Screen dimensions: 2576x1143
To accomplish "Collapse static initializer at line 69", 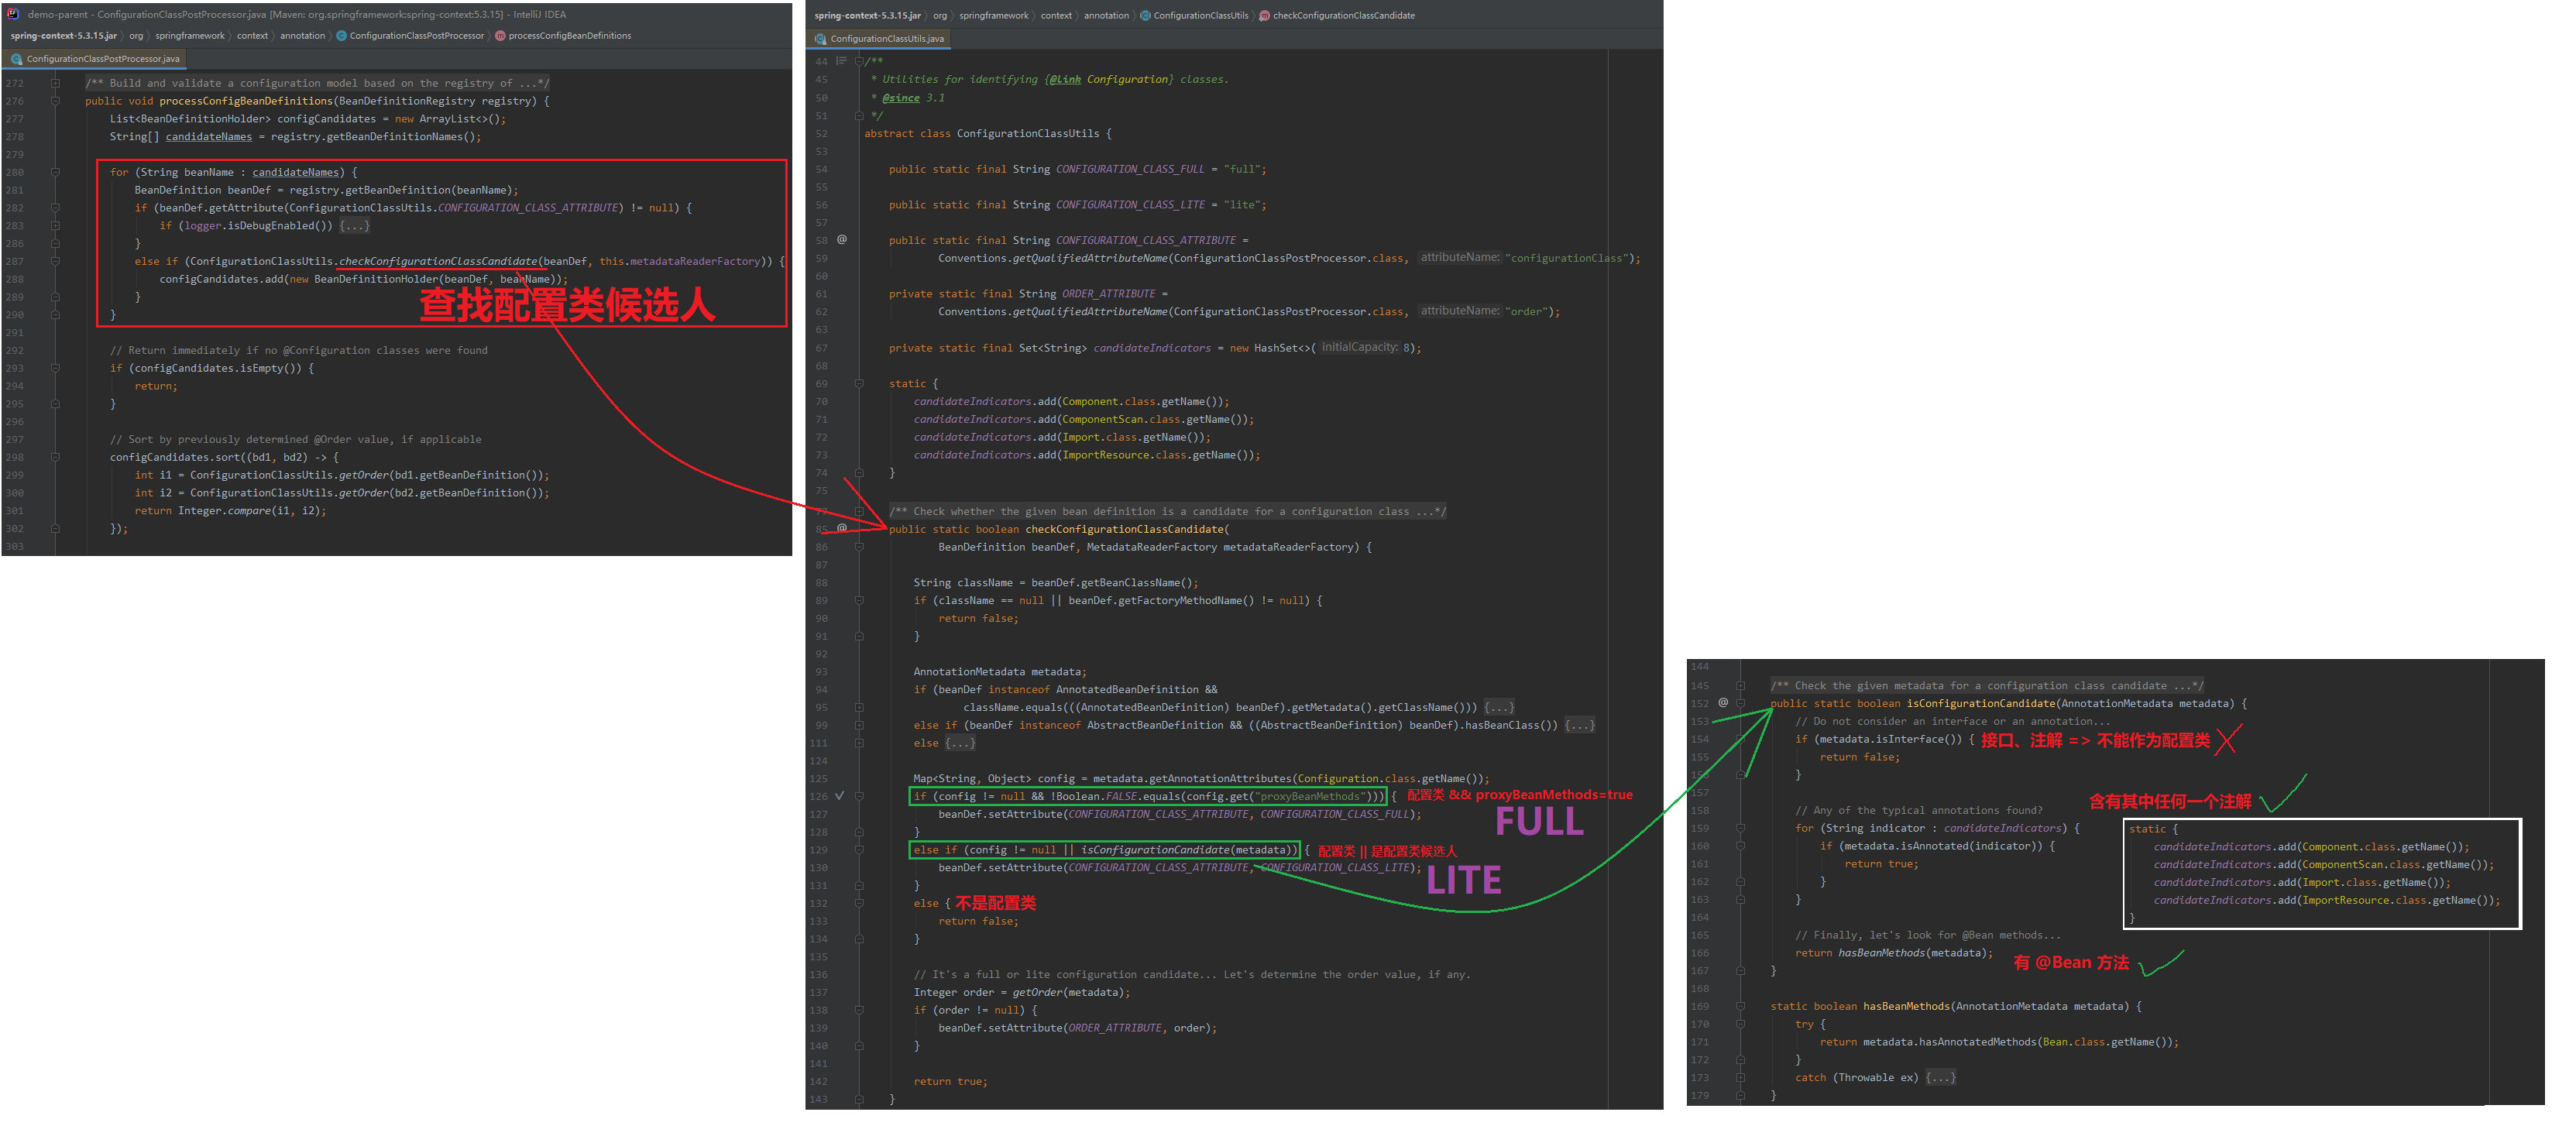I will coord(858,384).
